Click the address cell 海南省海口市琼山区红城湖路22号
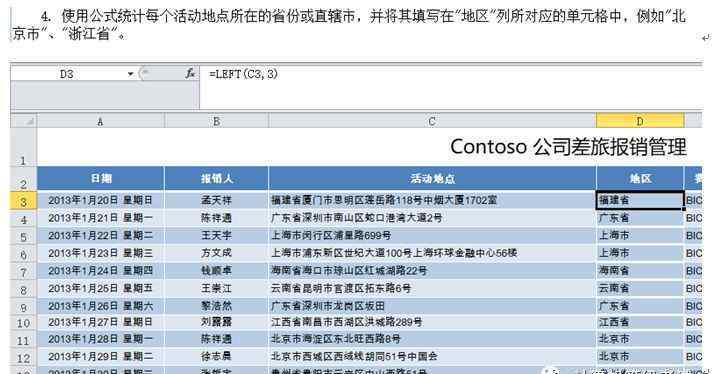715x374 pixels. click(x=432, y=271)
